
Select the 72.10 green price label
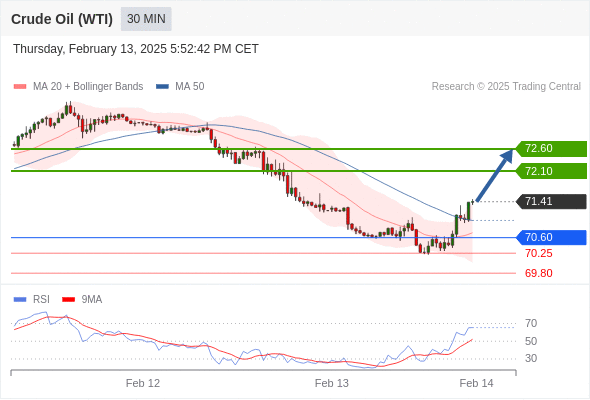[x=551, y=171]
